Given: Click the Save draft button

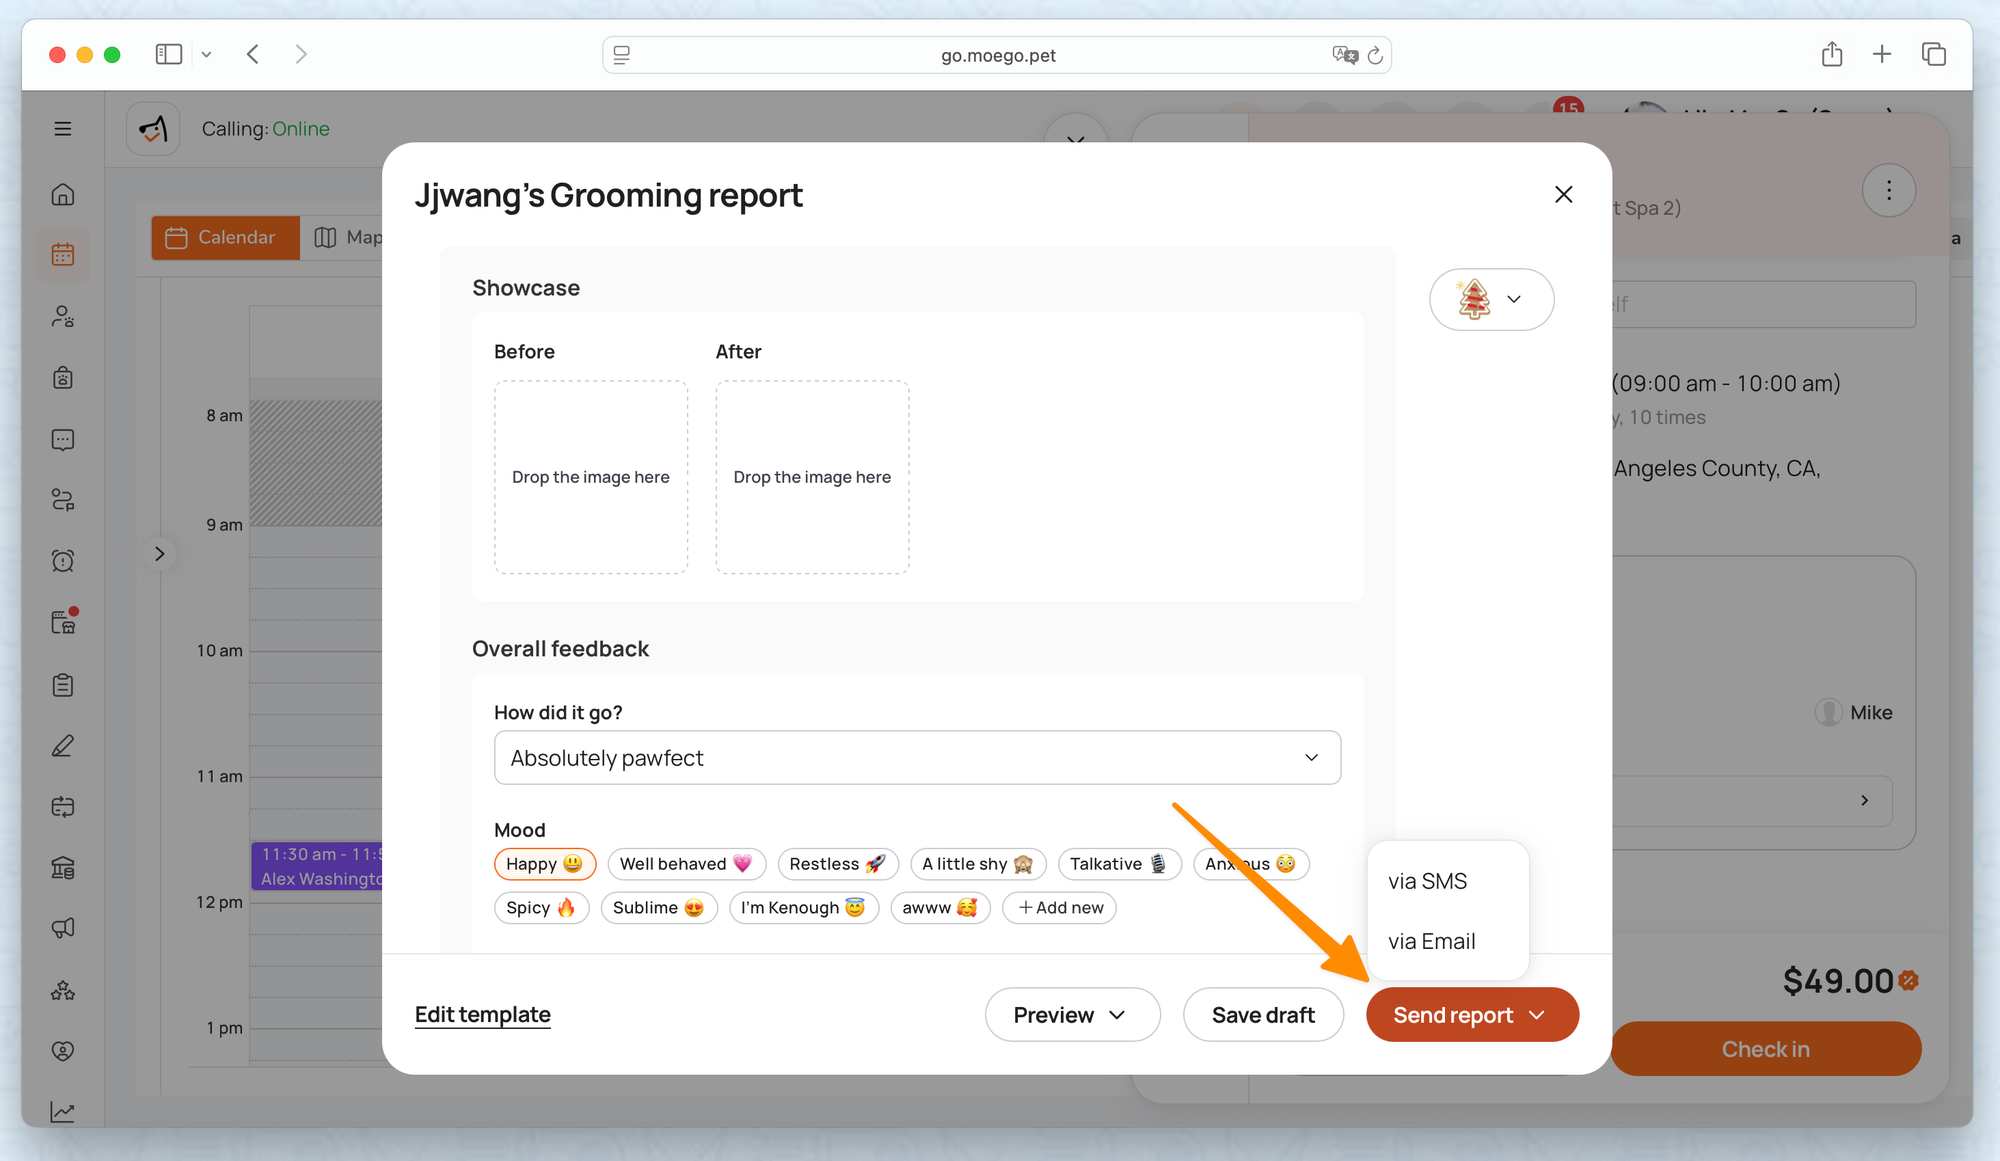Looking at the screenshot, I should point(1263,1015).
